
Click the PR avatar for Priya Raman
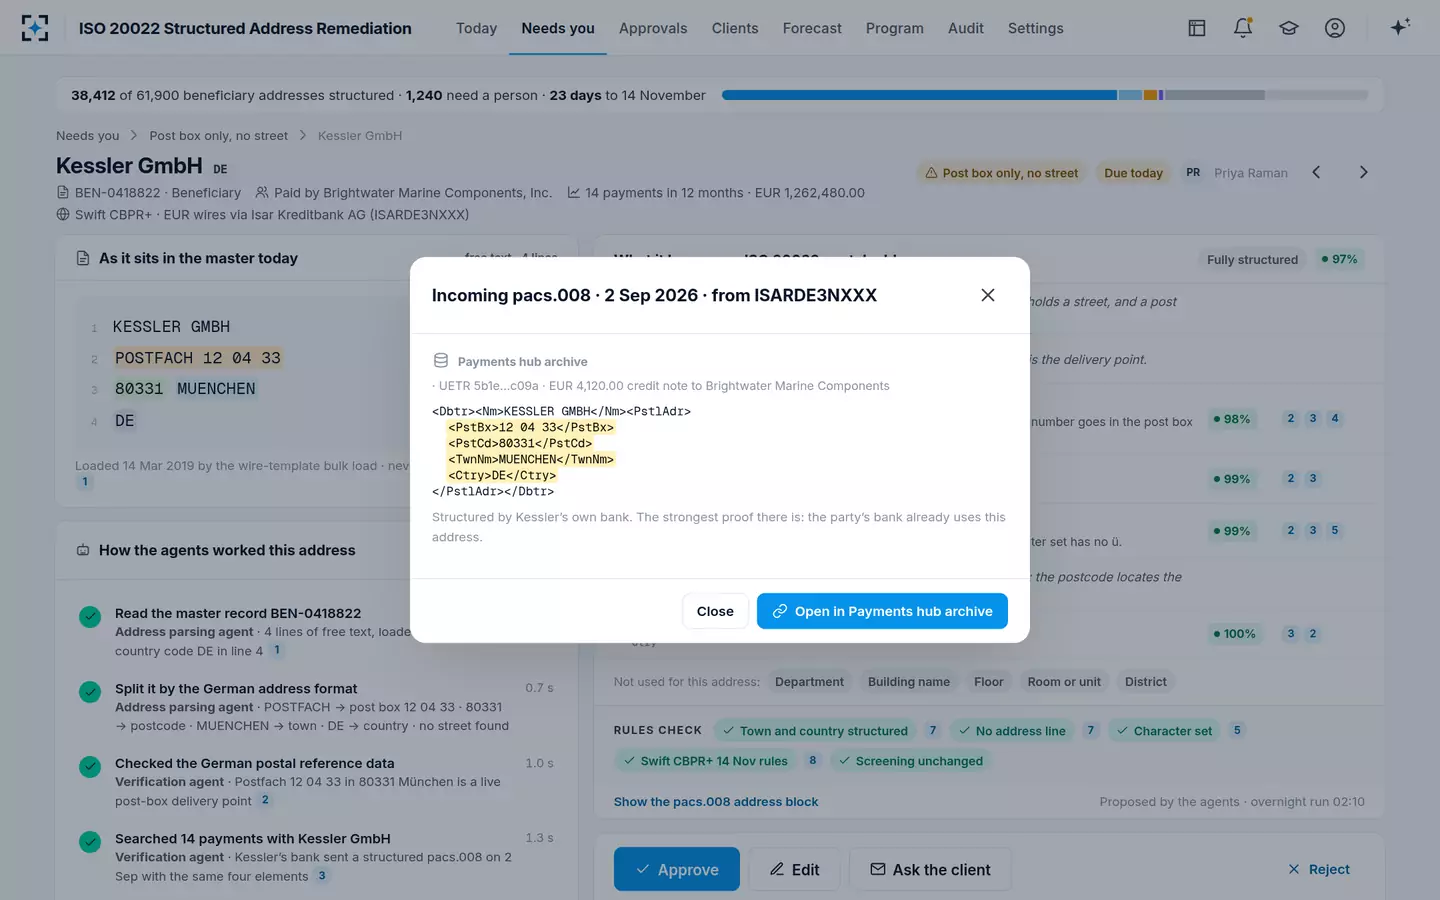coord(1193,172)
